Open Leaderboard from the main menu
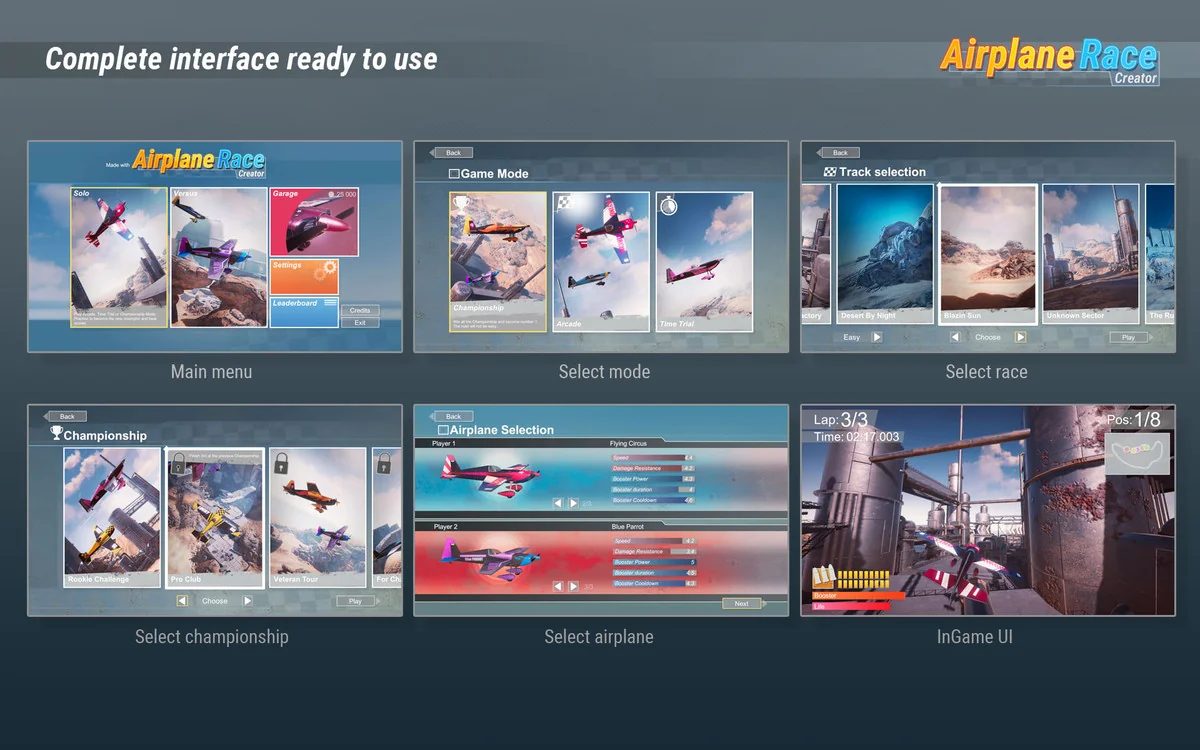This screenshot has height=750, width=1200. (x=304, y=312)
